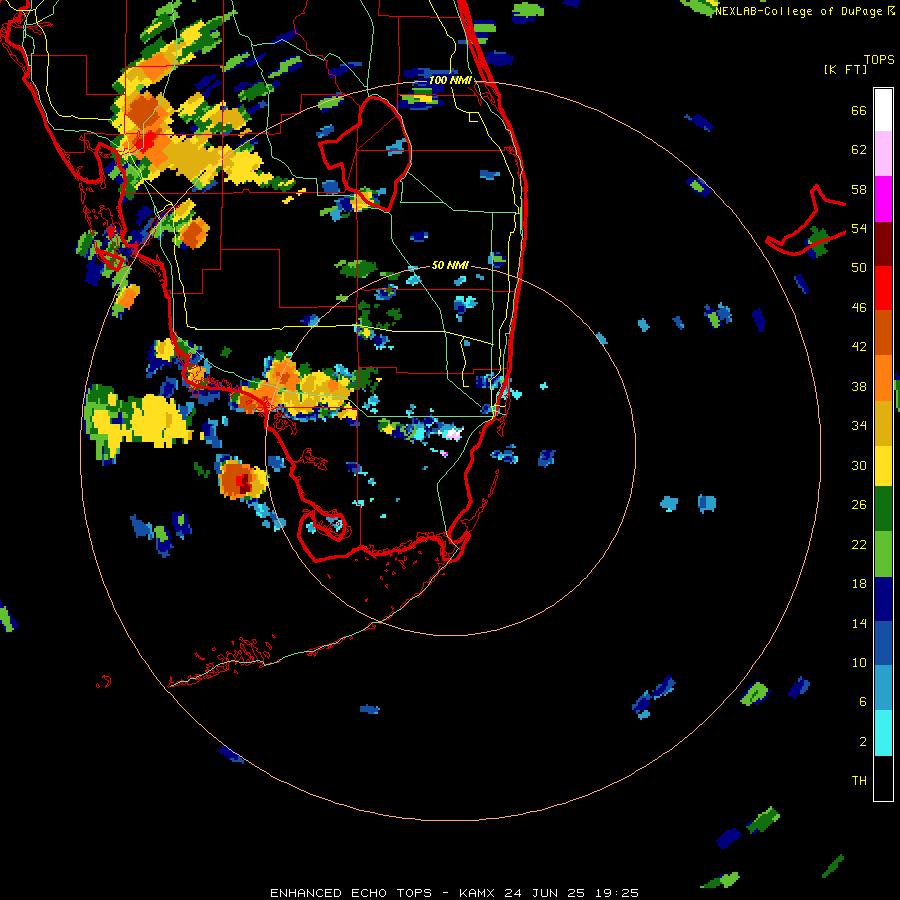Click the "19:25" timestamp

coord(617,893)
